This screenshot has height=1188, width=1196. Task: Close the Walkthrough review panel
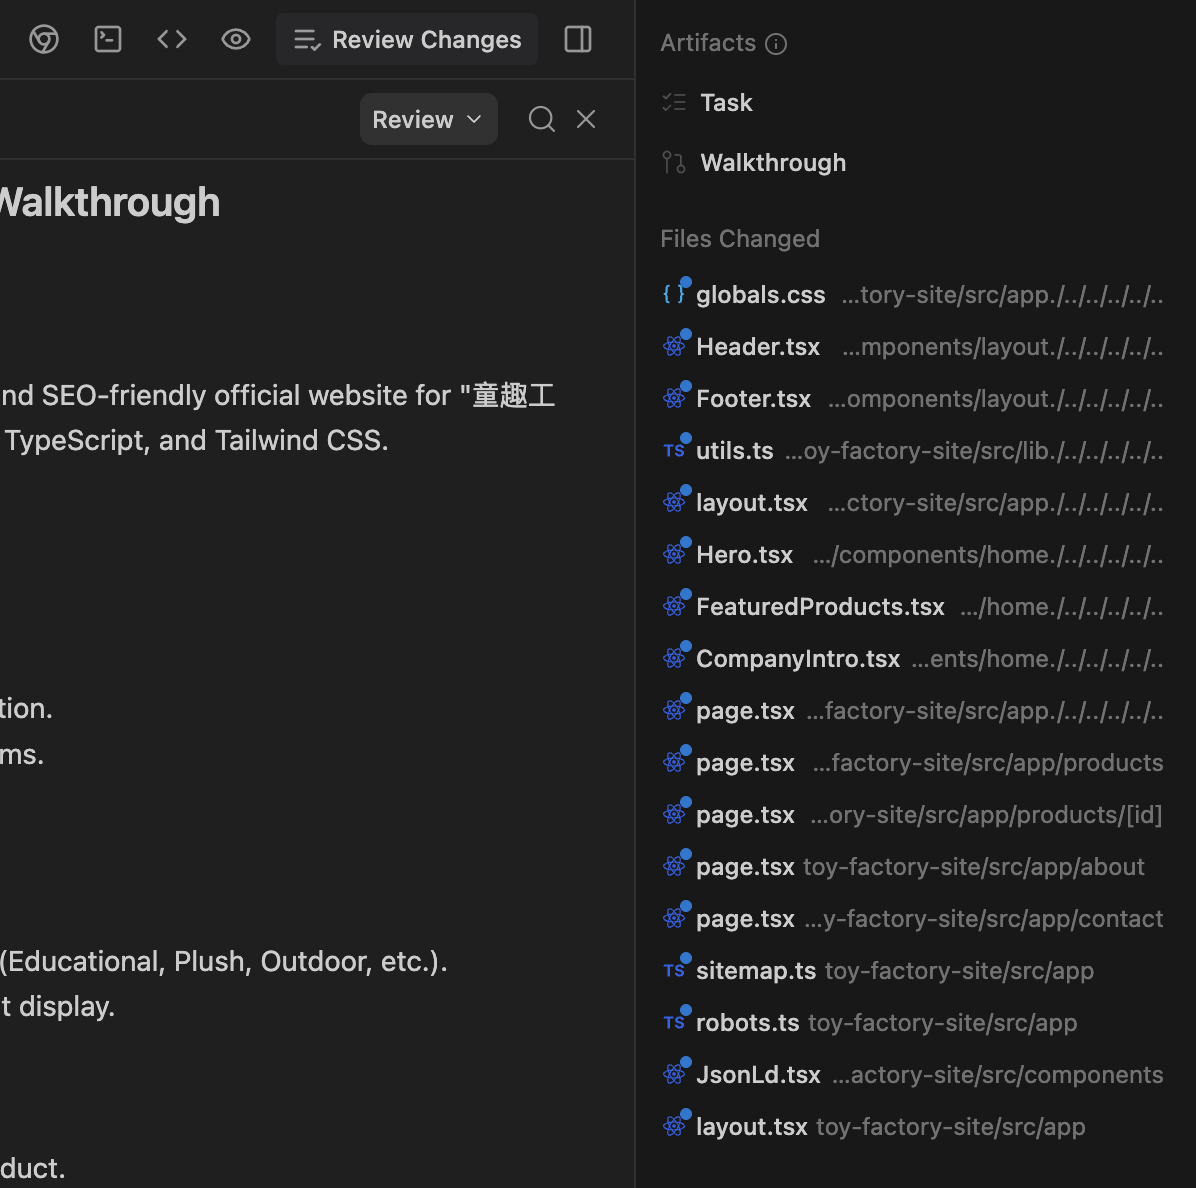click(586, 120)
